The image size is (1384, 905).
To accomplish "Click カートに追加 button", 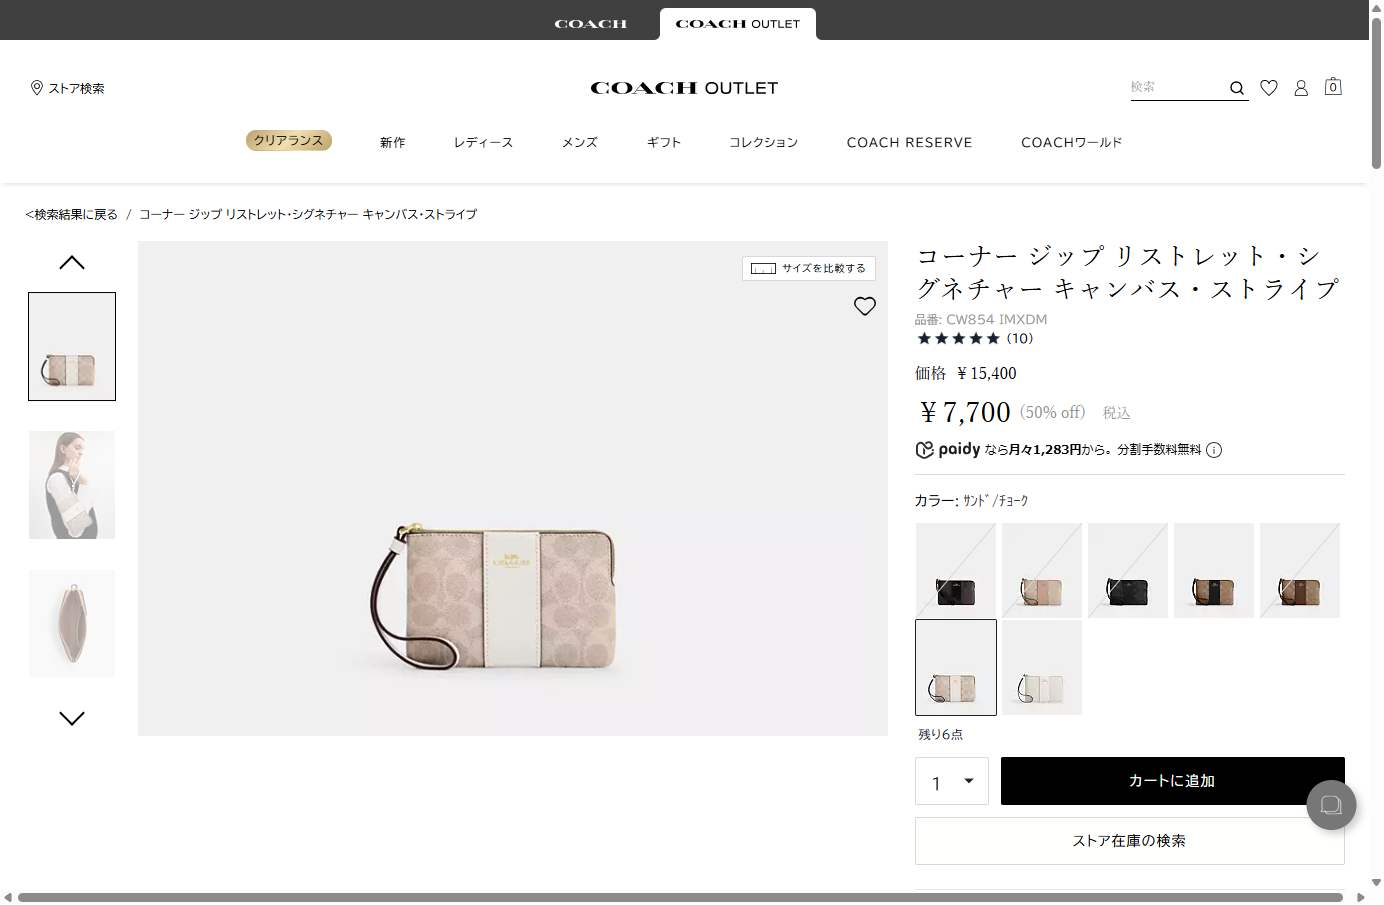I will [1173, 781].
